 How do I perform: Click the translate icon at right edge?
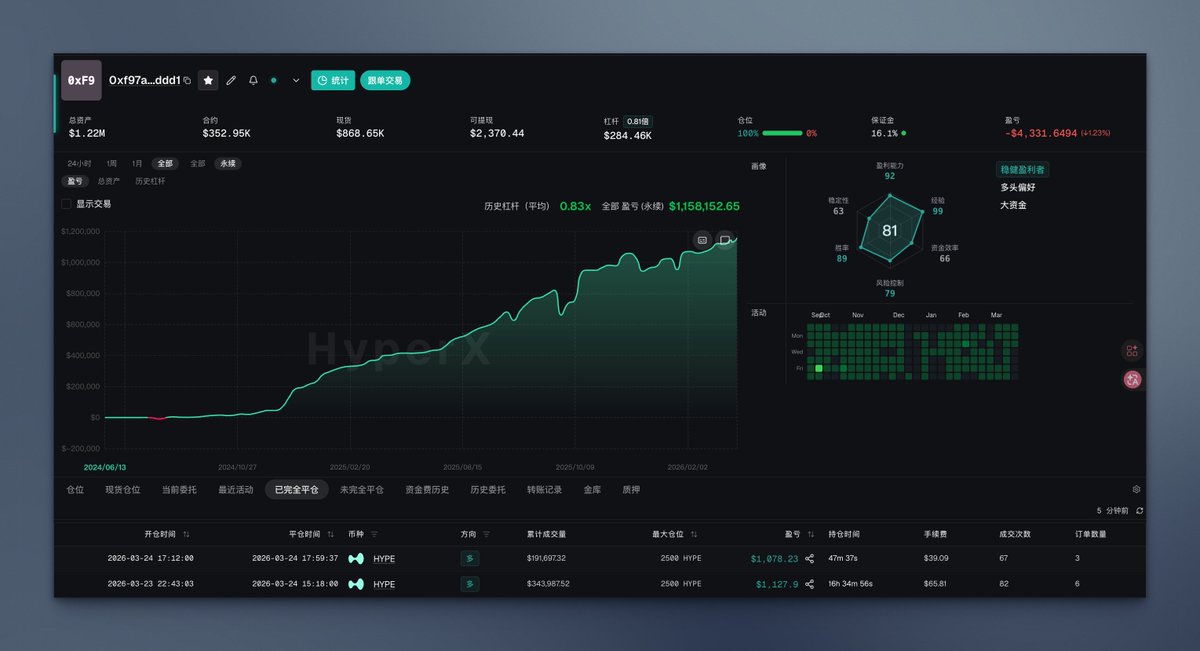[1131, 378]
